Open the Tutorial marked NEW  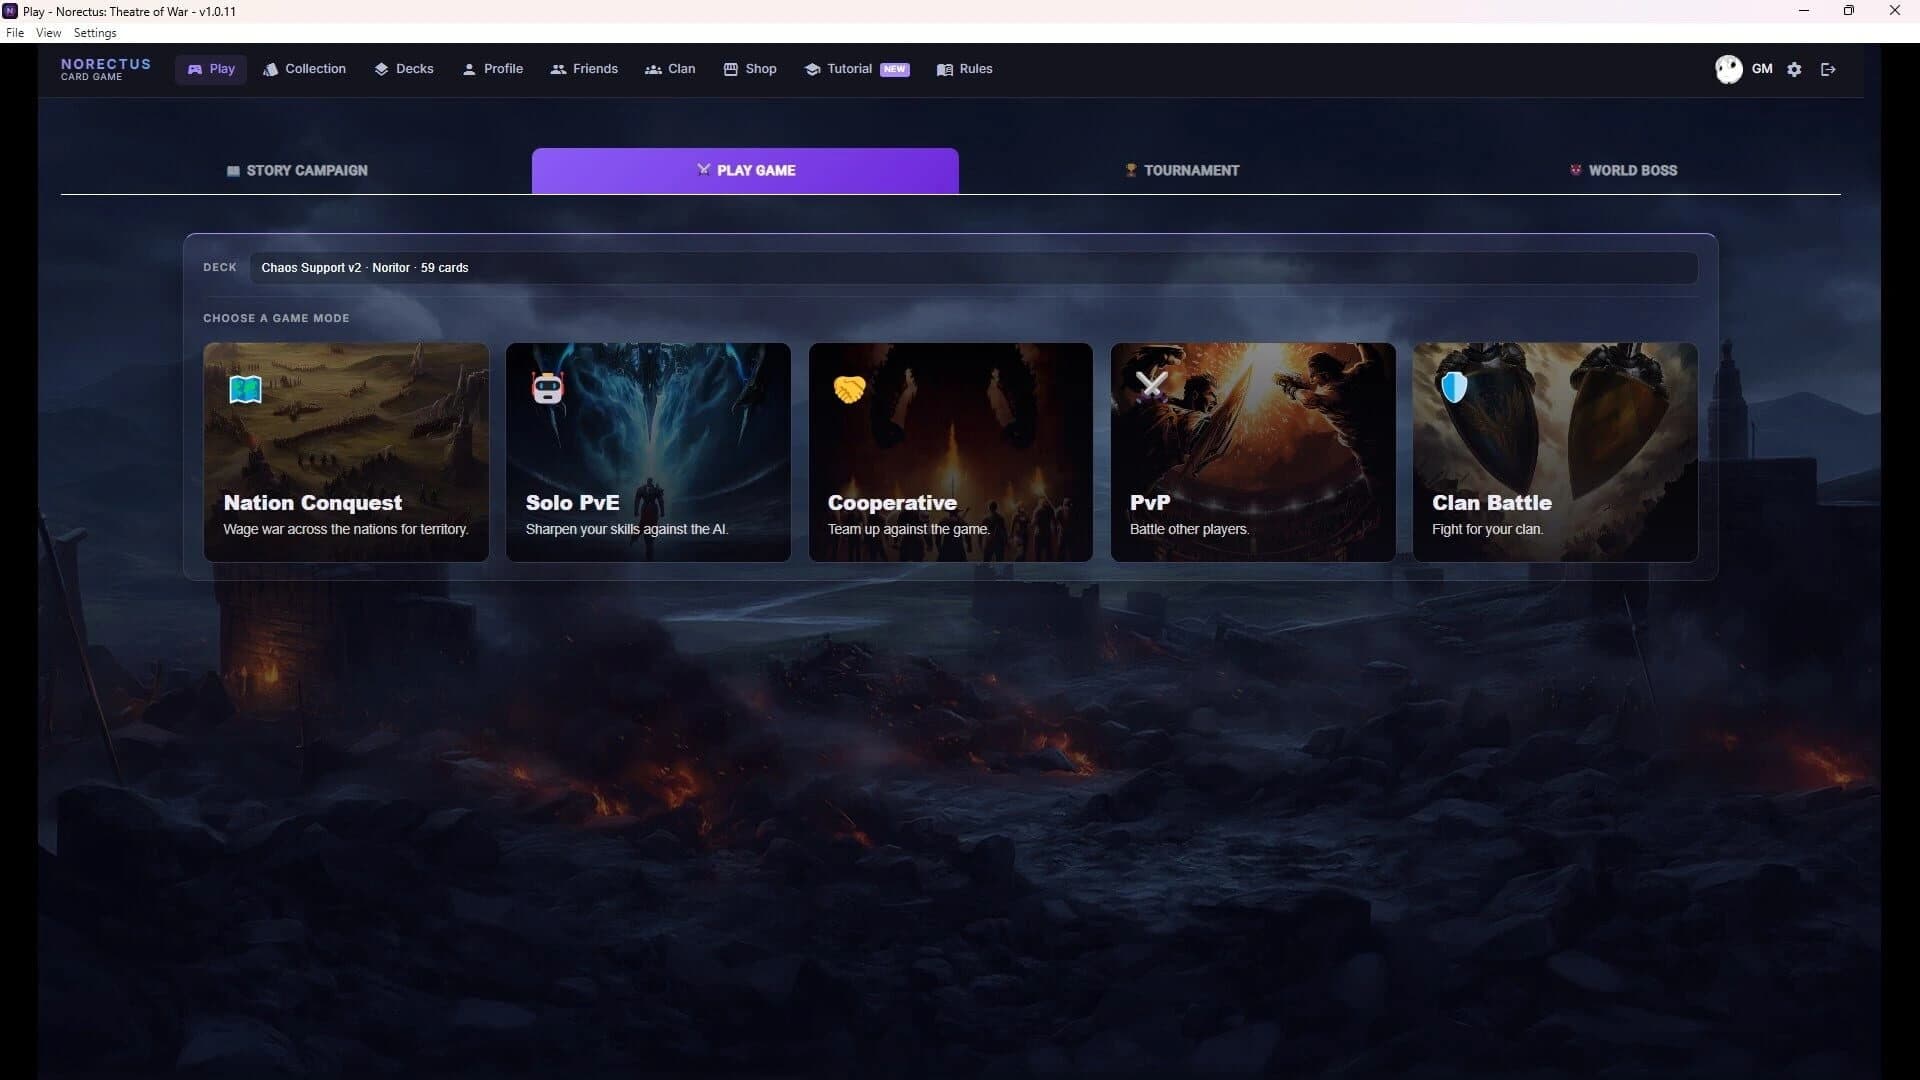(857, 69)
